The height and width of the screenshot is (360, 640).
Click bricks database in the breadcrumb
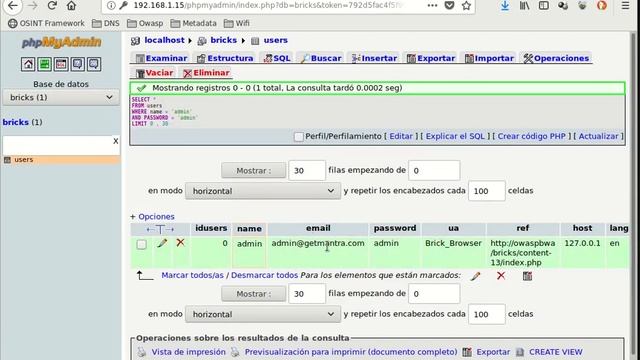coord(223,40)
